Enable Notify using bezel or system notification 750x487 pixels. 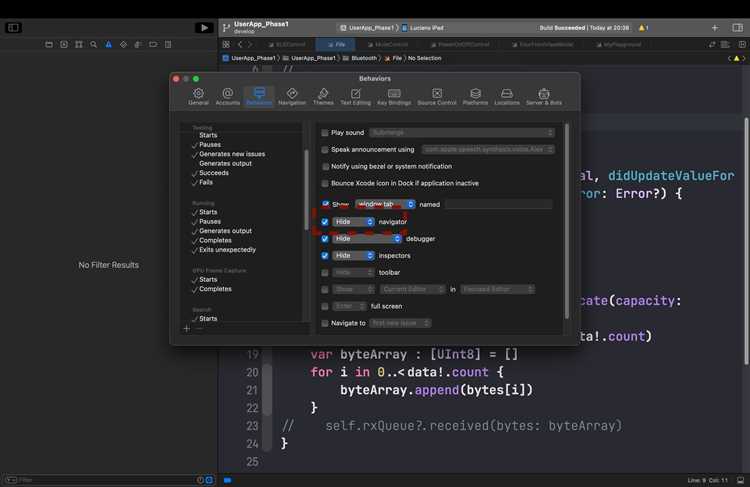tap(325, 166)
